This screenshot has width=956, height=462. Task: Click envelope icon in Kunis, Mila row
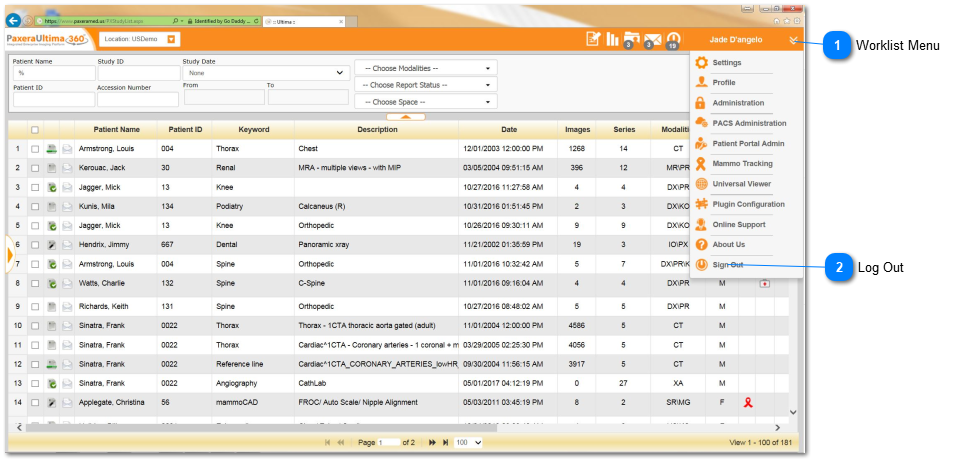(x=67, y=206)
